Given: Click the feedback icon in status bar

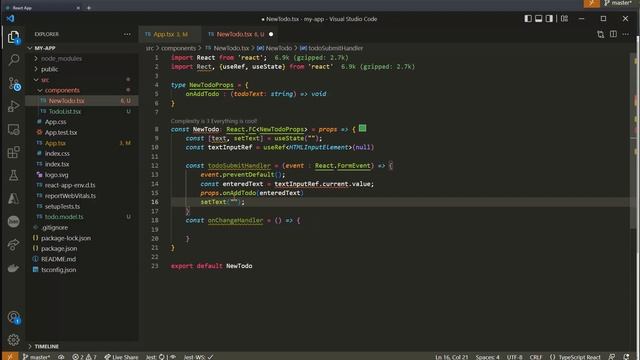Looking at the screenshot, I should [611, 357].
